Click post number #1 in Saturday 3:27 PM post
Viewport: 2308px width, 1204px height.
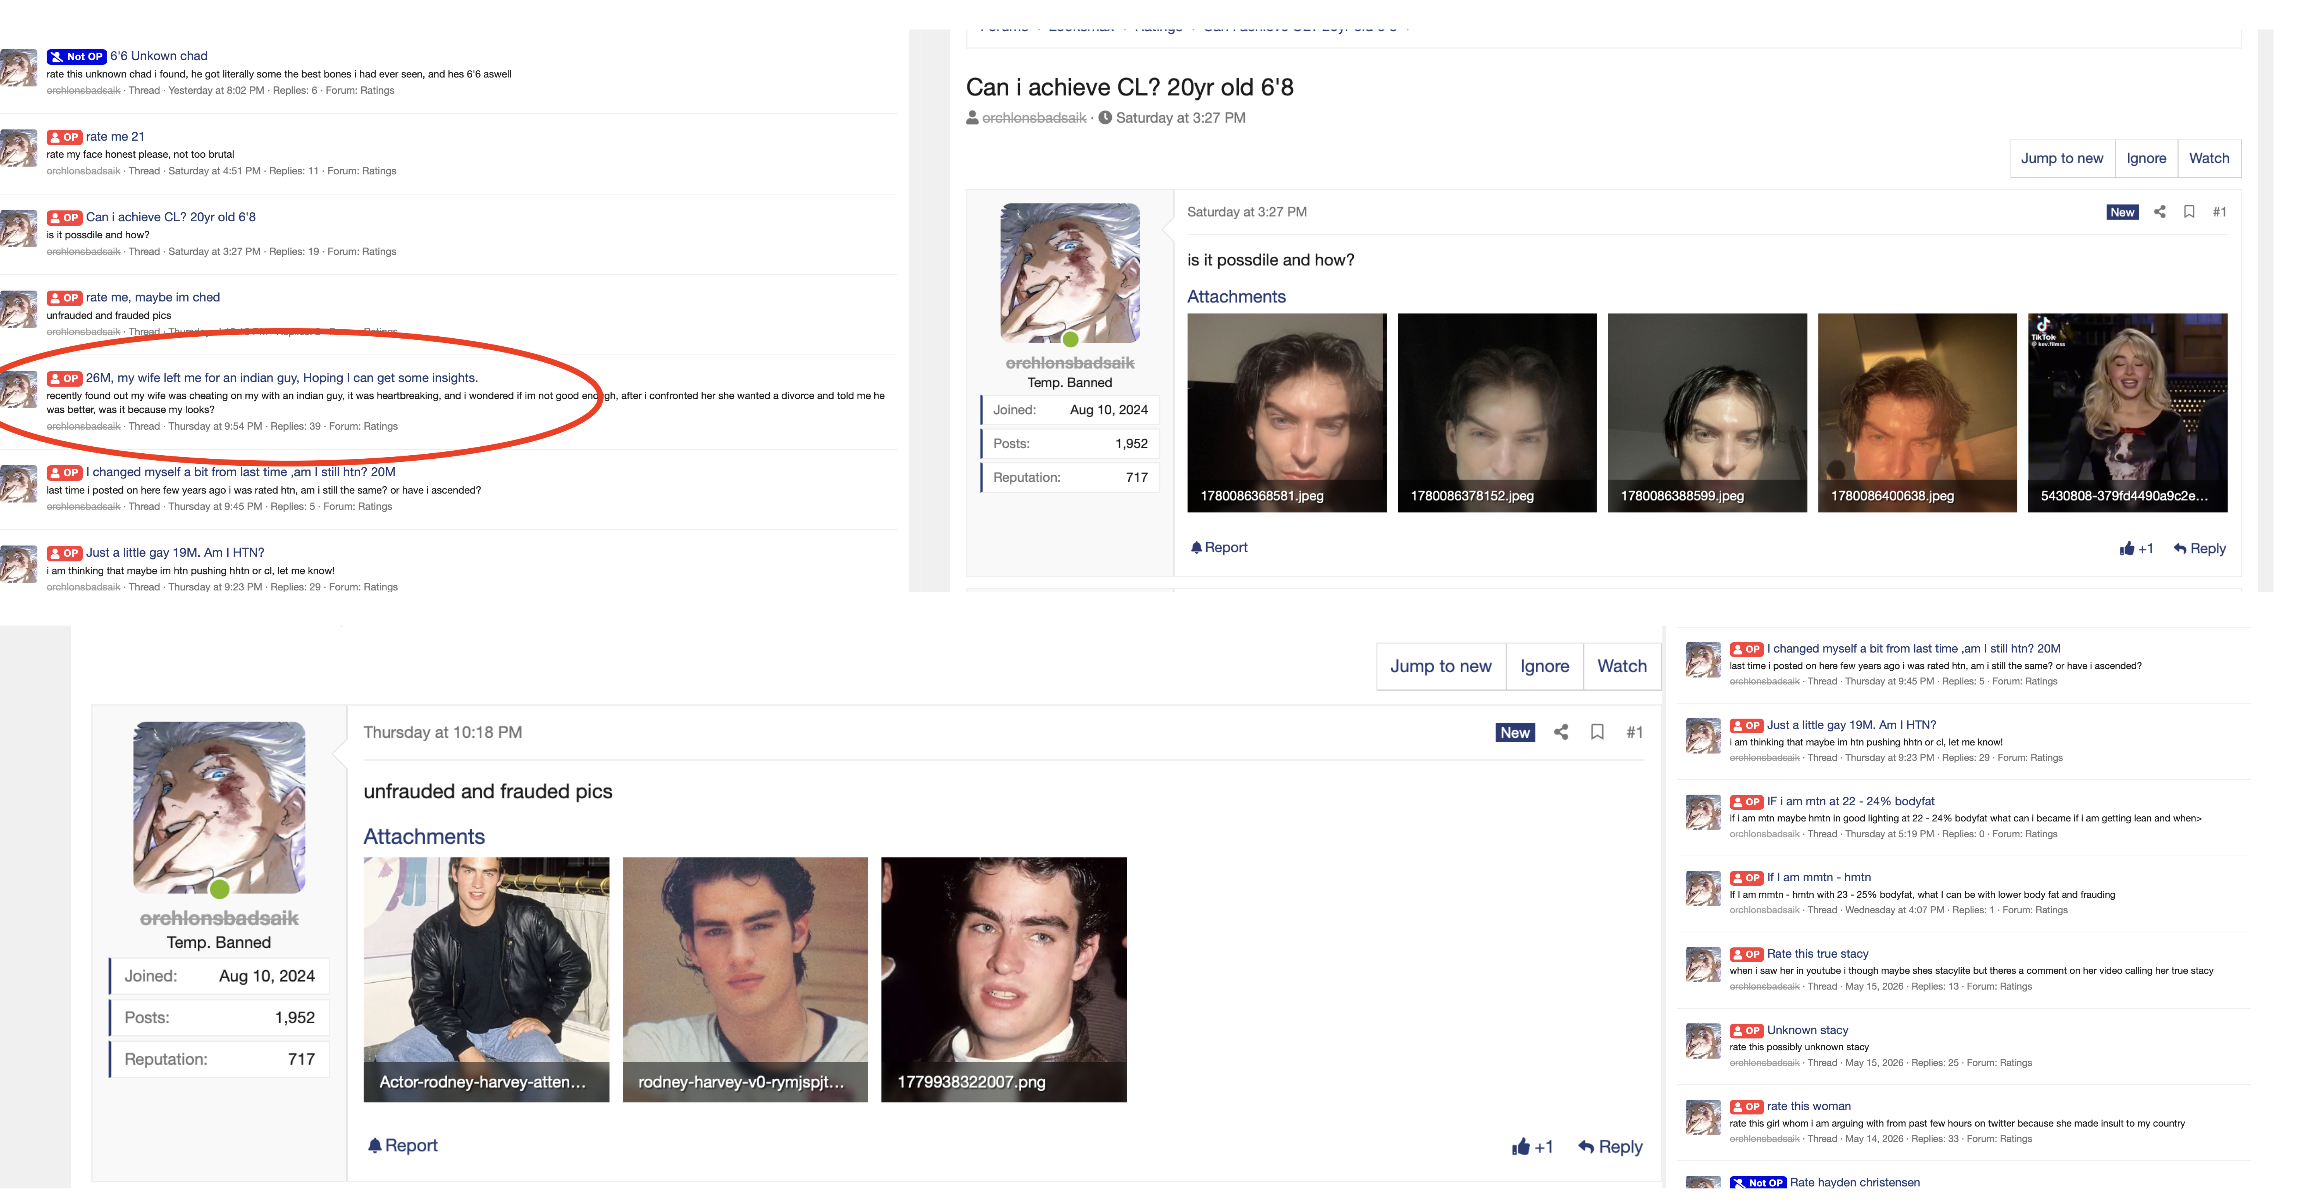click(x=2219, y=212)
